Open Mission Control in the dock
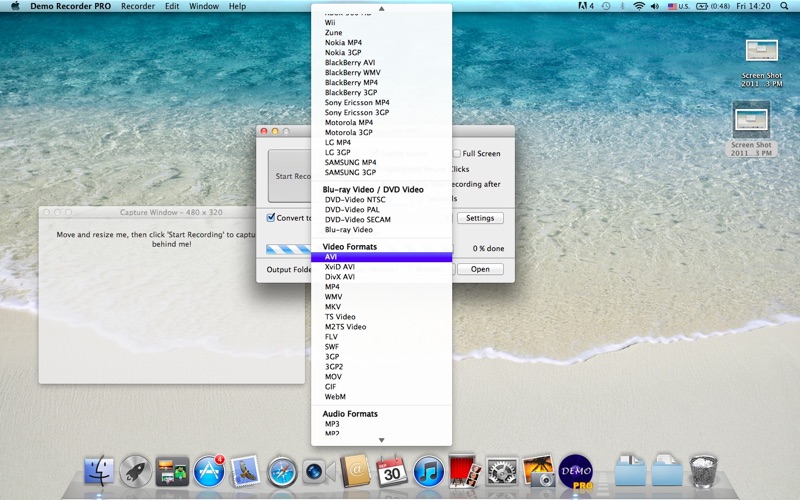 point(172,471)
